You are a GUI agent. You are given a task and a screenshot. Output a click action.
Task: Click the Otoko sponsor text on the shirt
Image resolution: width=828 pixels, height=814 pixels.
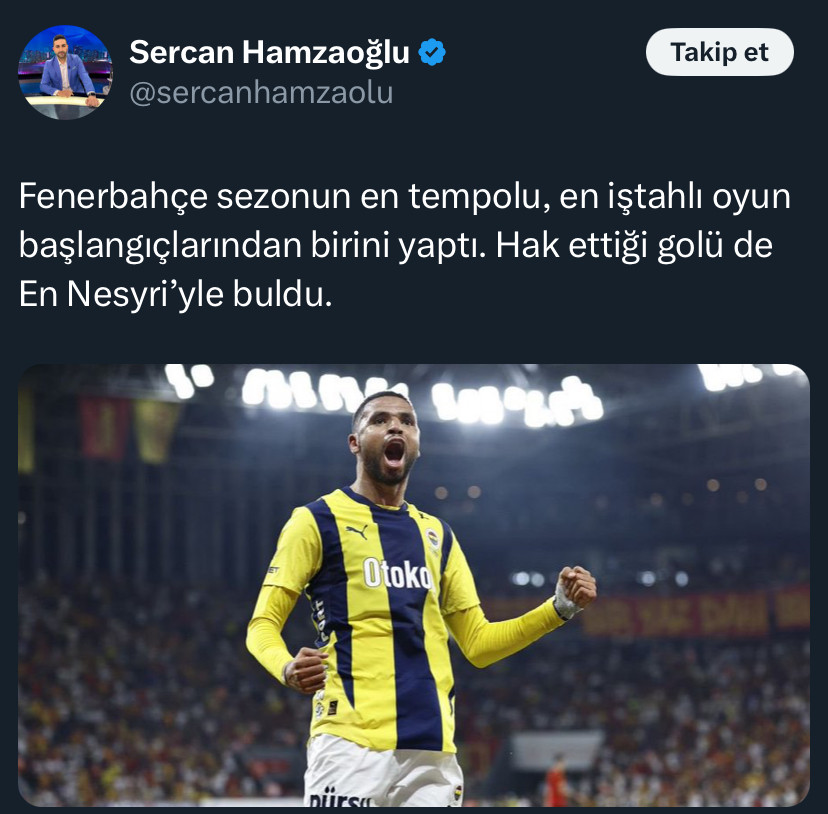pos(398,574)
